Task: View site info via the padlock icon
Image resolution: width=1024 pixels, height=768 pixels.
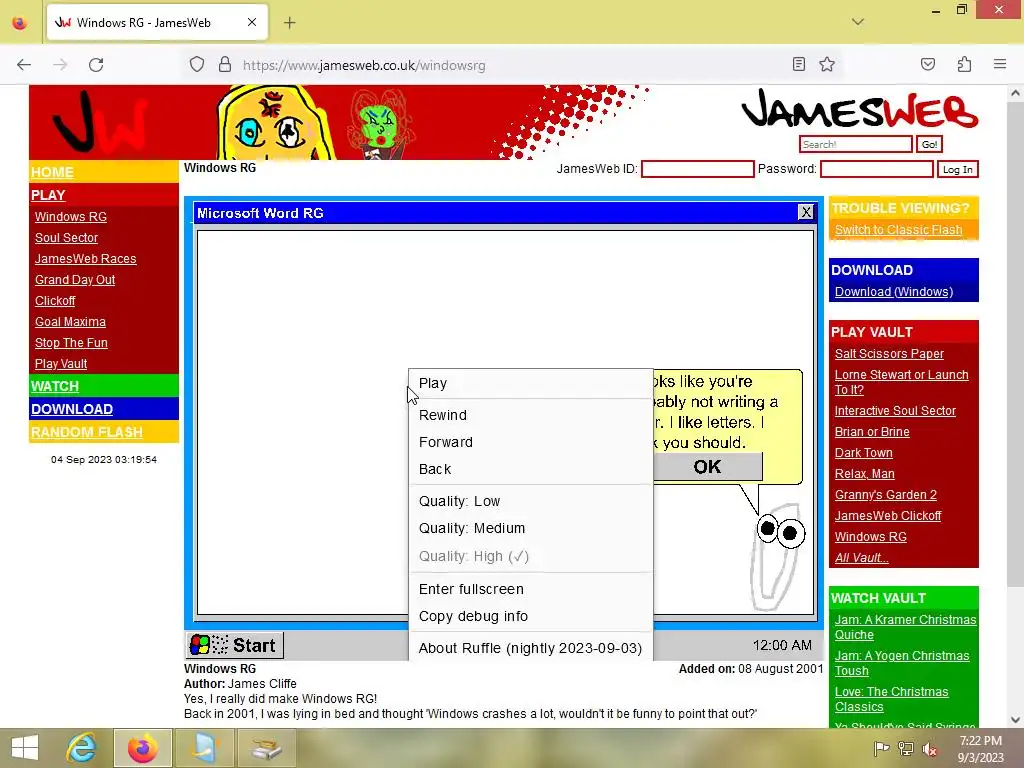Action: click(225, 65)
